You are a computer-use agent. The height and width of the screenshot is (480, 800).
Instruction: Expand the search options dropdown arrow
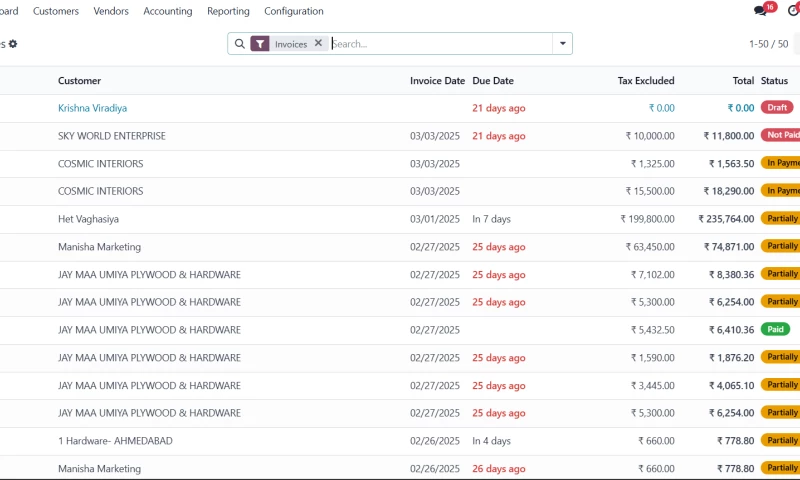coord(562,44)
